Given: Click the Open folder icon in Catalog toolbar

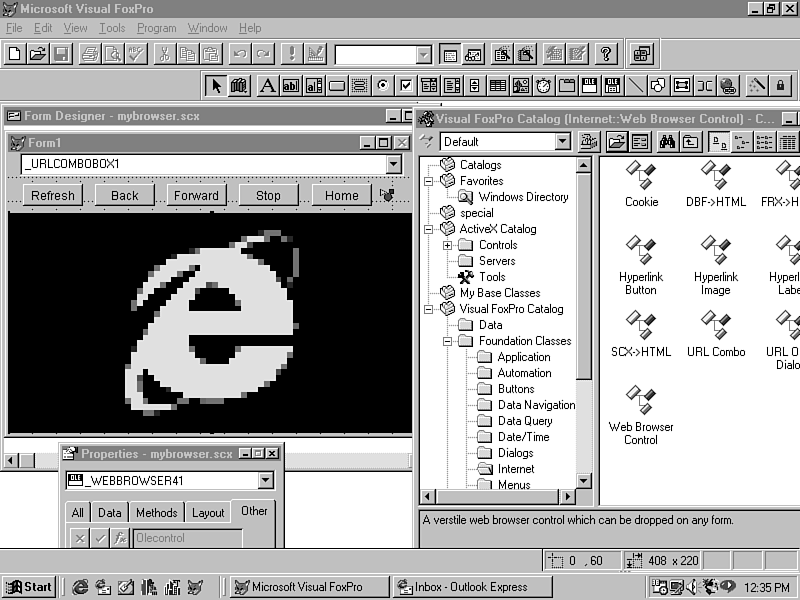Looking at the screenshot, I should (x=617, y=142).
